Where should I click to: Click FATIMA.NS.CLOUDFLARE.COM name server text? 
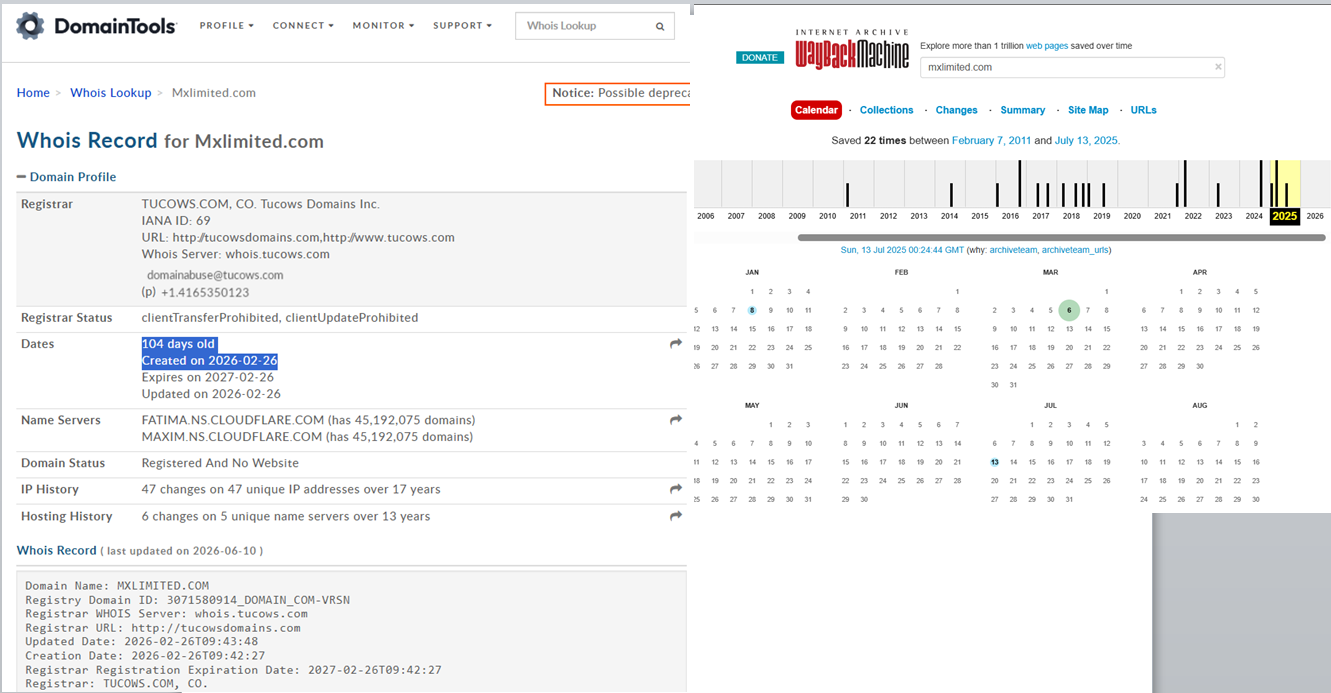pyautogui.click(x=233, y=420)
